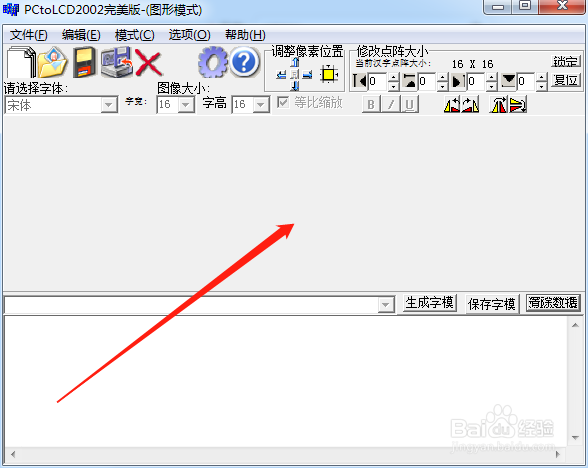Shift pixels down with the down arrow
The width and height of the screenshot is (588, 468).
click(295, 86)
